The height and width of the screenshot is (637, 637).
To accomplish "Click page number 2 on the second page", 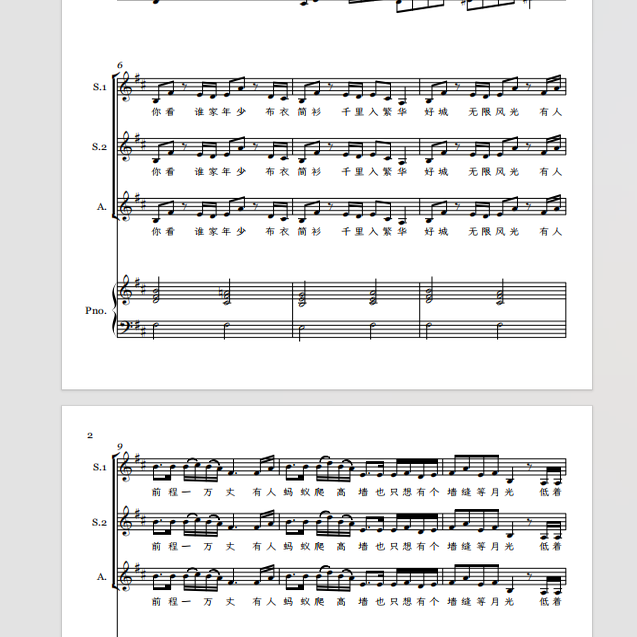I will (x=90, y=436).
